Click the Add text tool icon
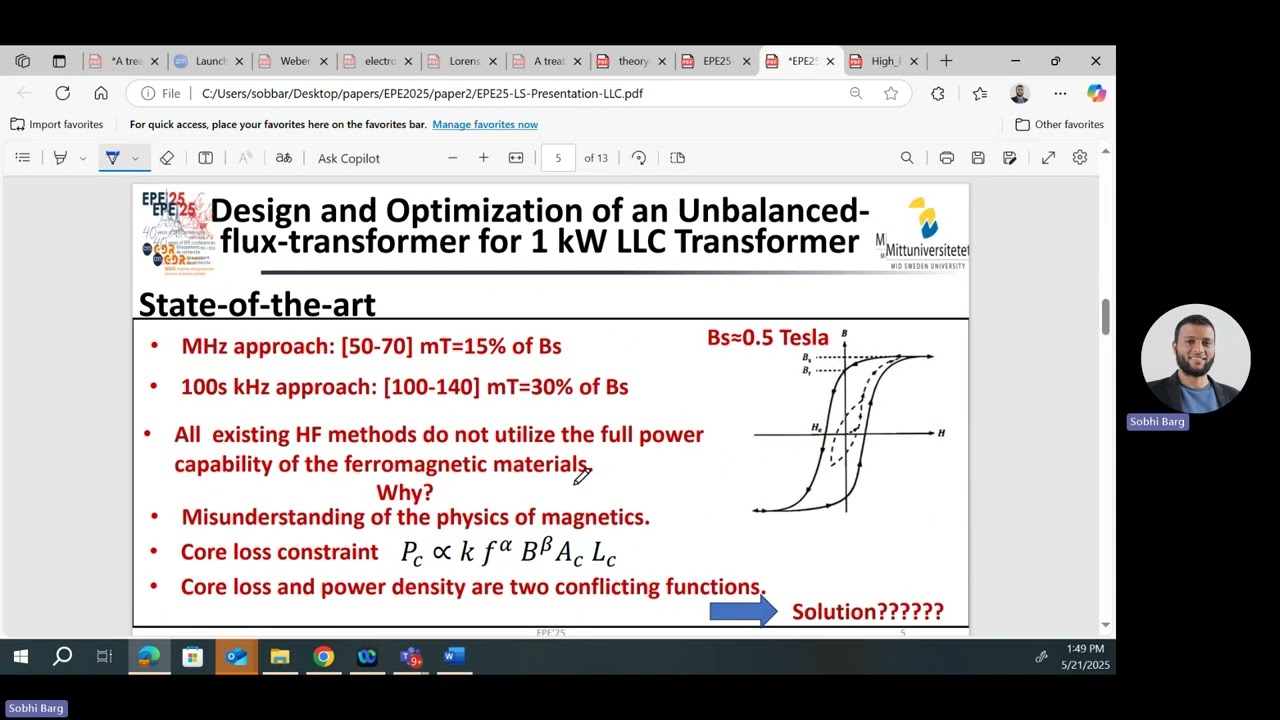This screenshot has width=1280, height=720. [x=205, y=158]
